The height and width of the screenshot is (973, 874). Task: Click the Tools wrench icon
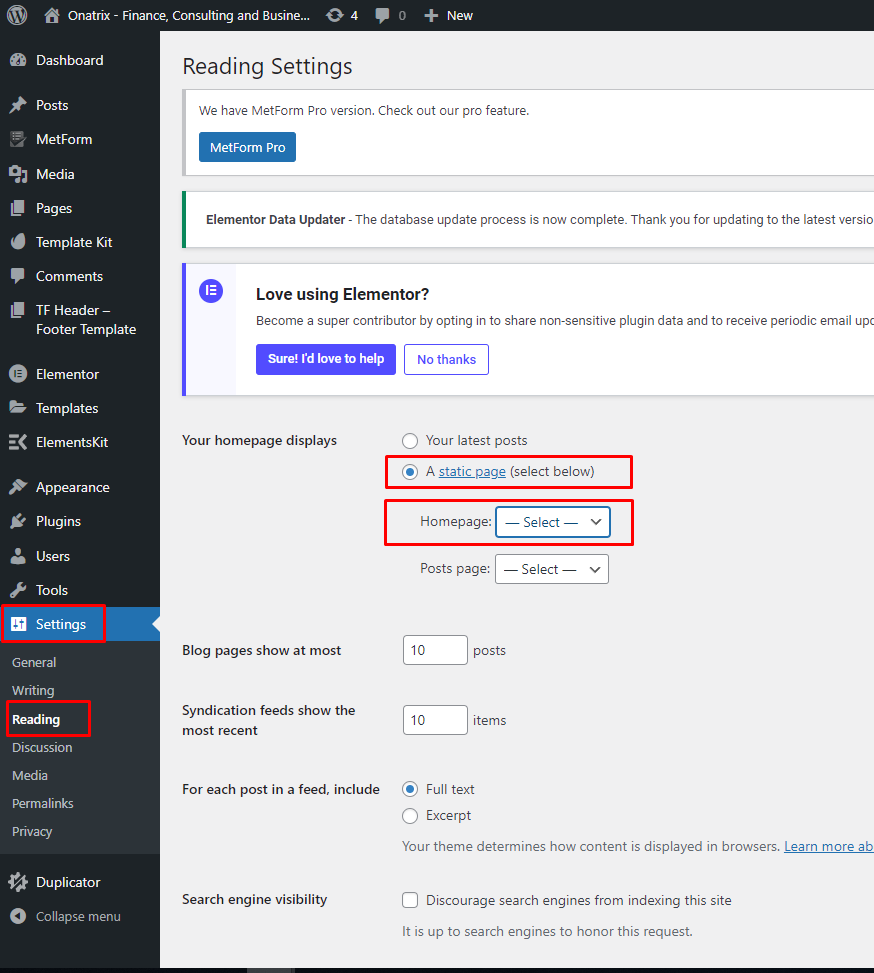18,590
